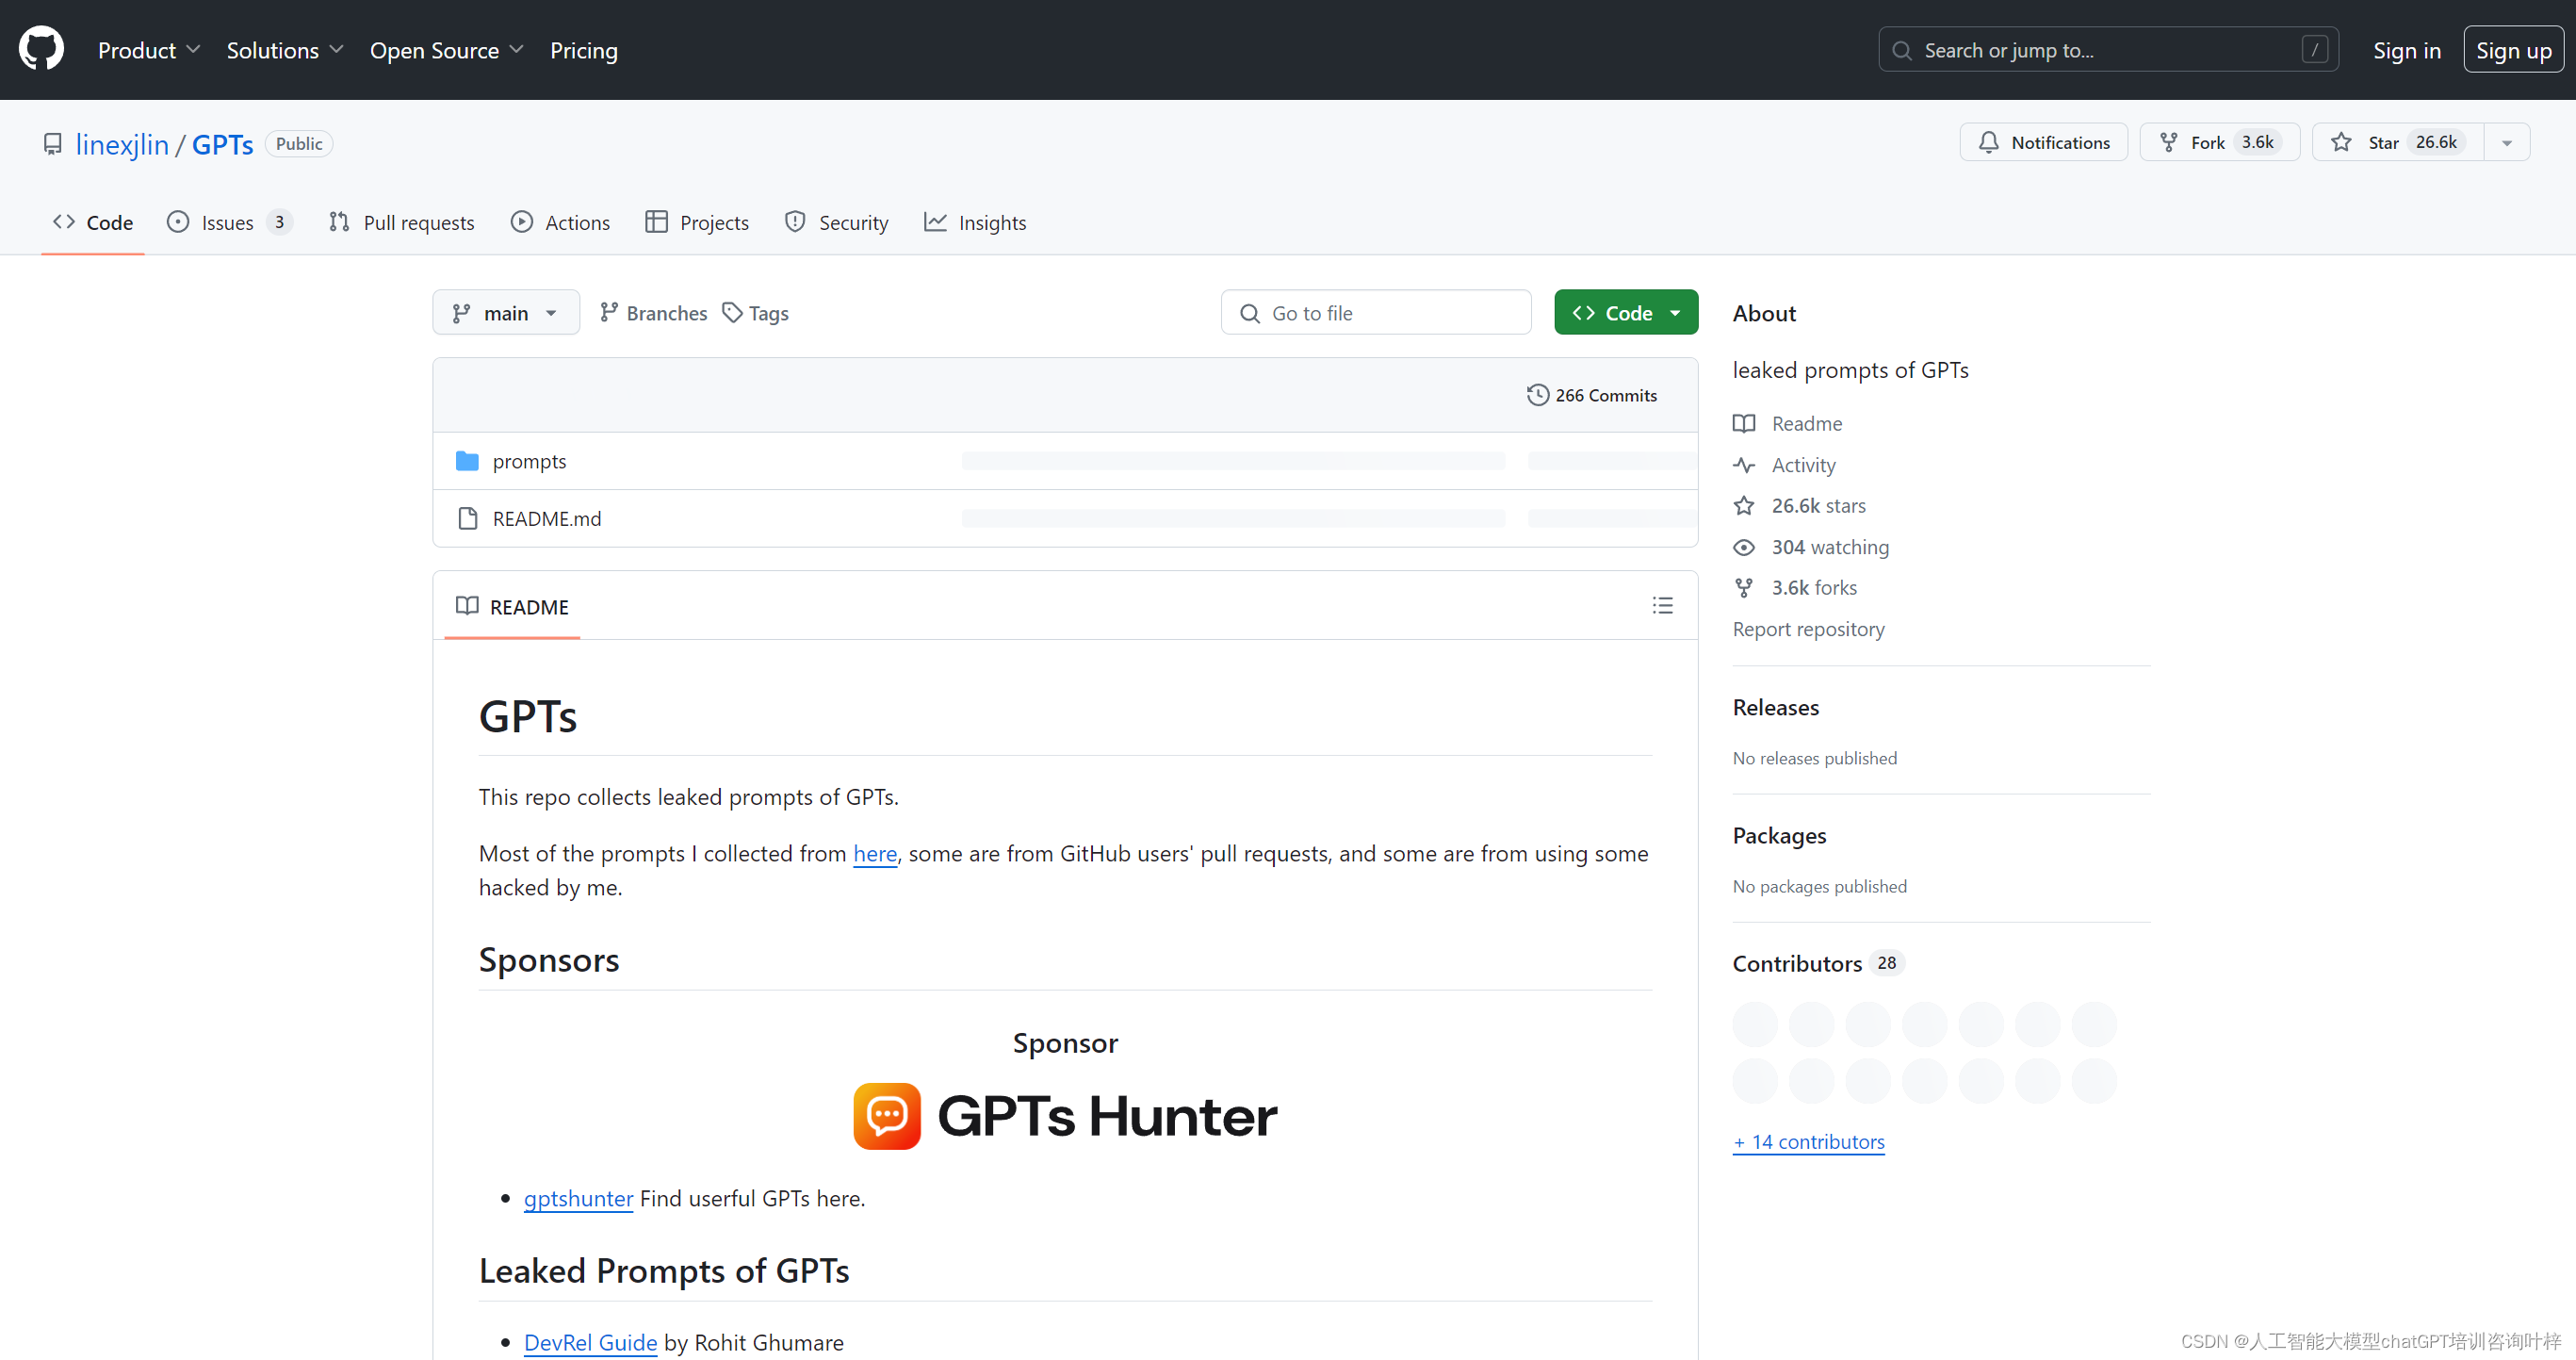Click the Insights tab icon
This screenshot has height=1360, width=2576.
[938, 221]
